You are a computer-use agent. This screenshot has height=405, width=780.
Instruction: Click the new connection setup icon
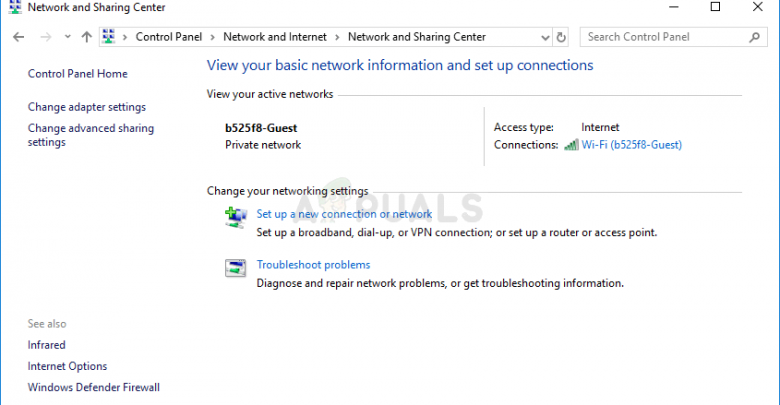tap(236, 216)
